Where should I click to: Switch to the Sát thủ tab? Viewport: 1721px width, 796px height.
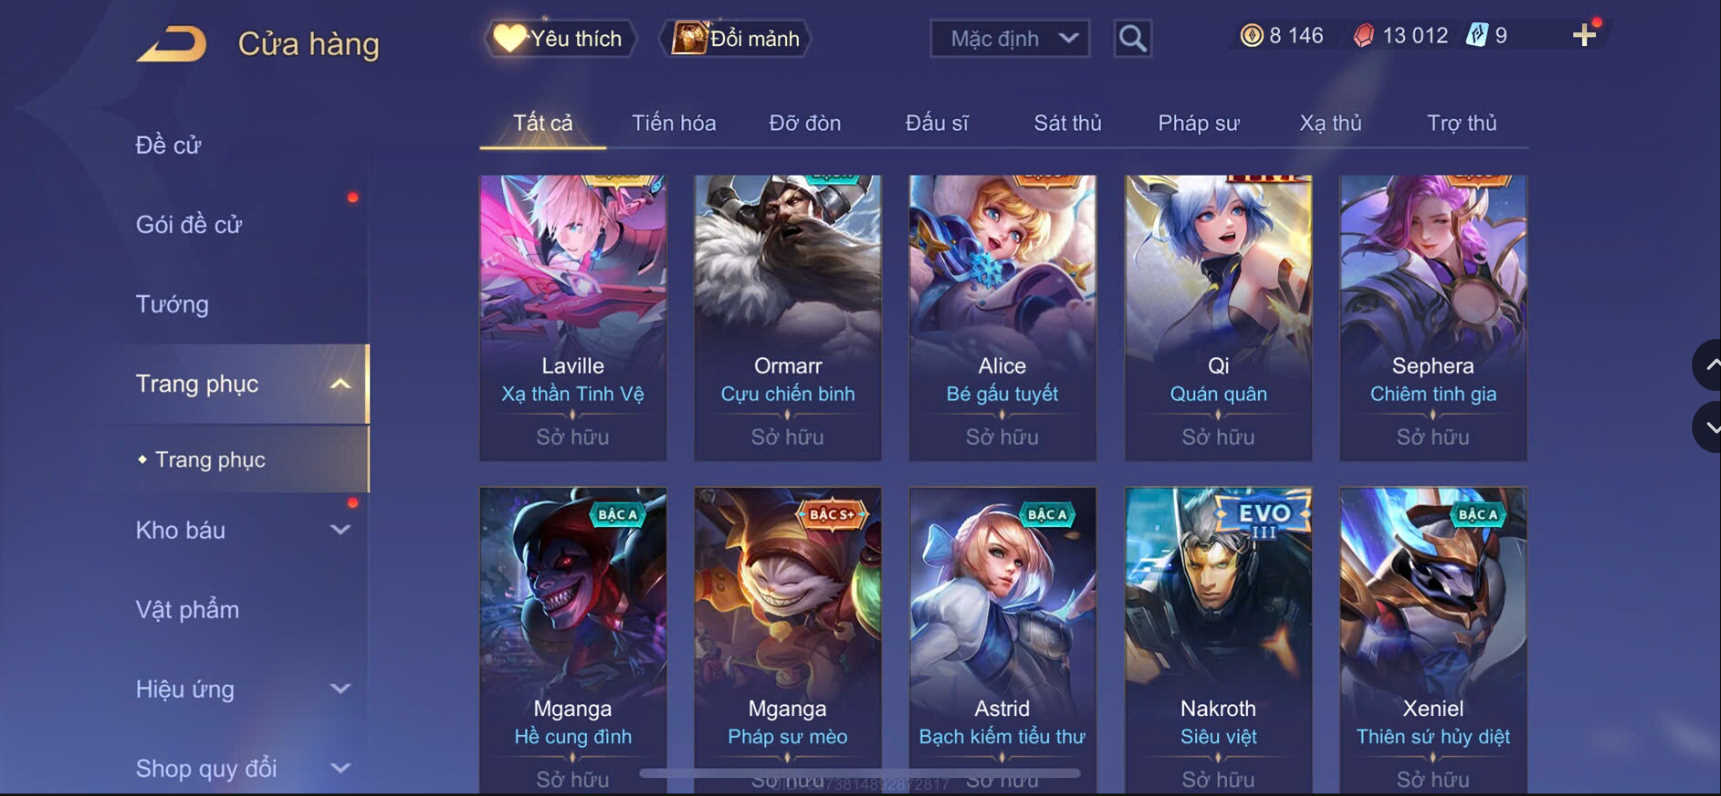click(1067, 123)
